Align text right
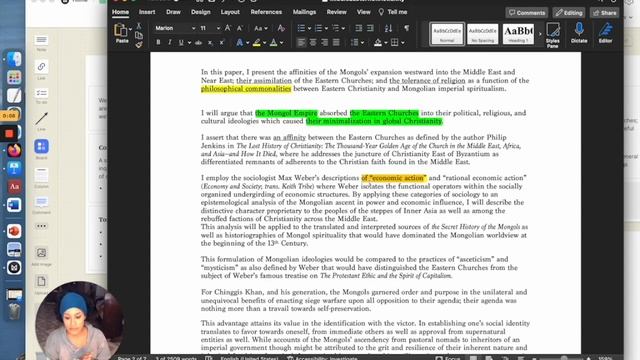This screenshot has width=640, height=360. pos(324,42)
